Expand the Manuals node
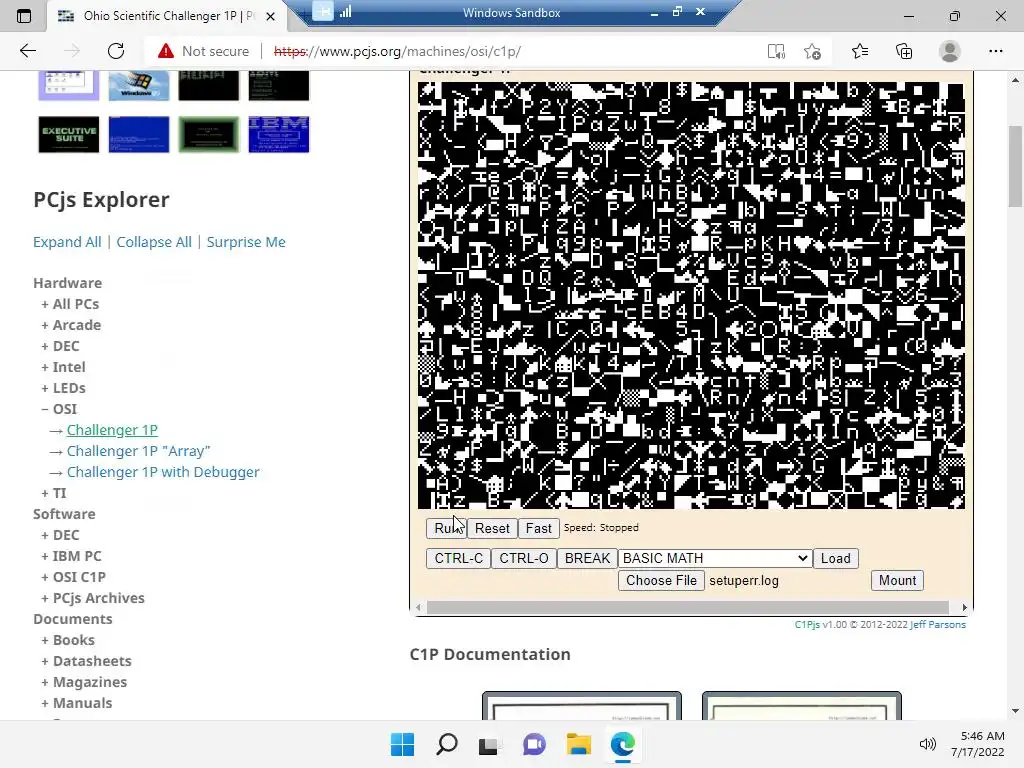This screenshot has height=768, width=1024. pos(76,703)
